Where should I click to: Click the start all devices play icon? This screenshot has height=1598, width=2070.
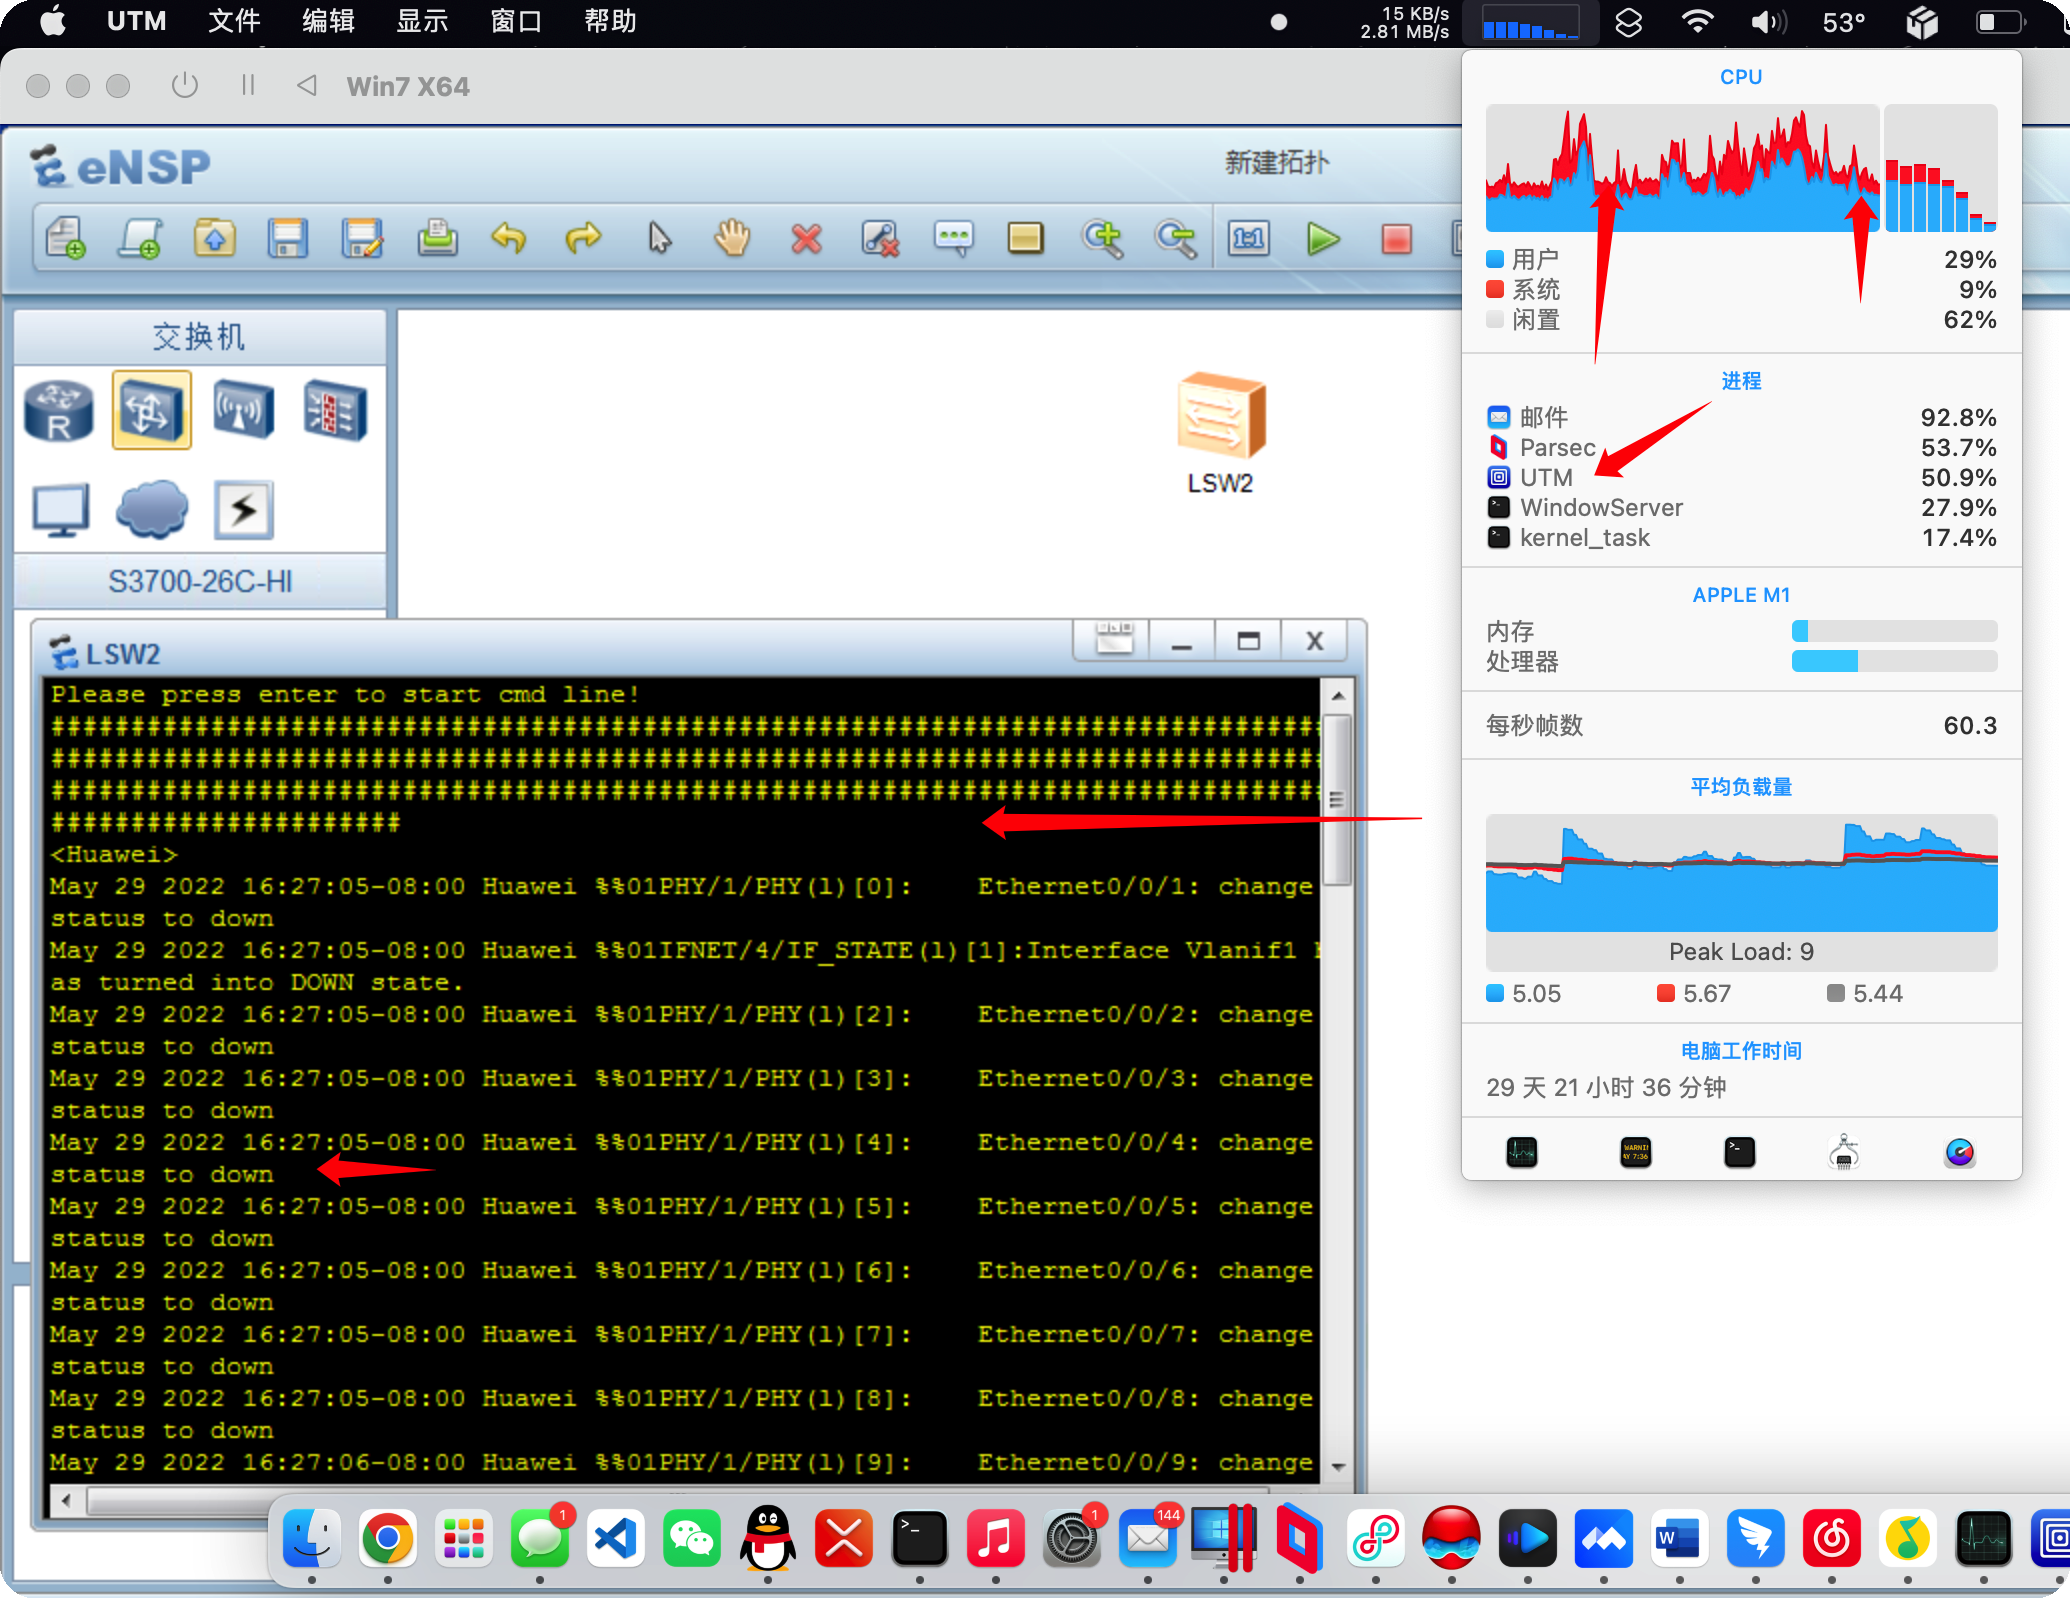pyautogui.click(x=1323, y=239)
